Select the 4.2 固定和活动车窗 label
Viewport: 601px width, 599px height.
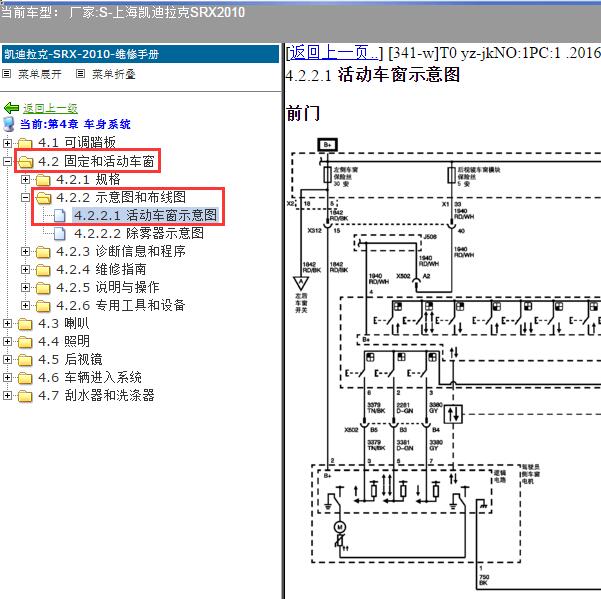[96, 161]
